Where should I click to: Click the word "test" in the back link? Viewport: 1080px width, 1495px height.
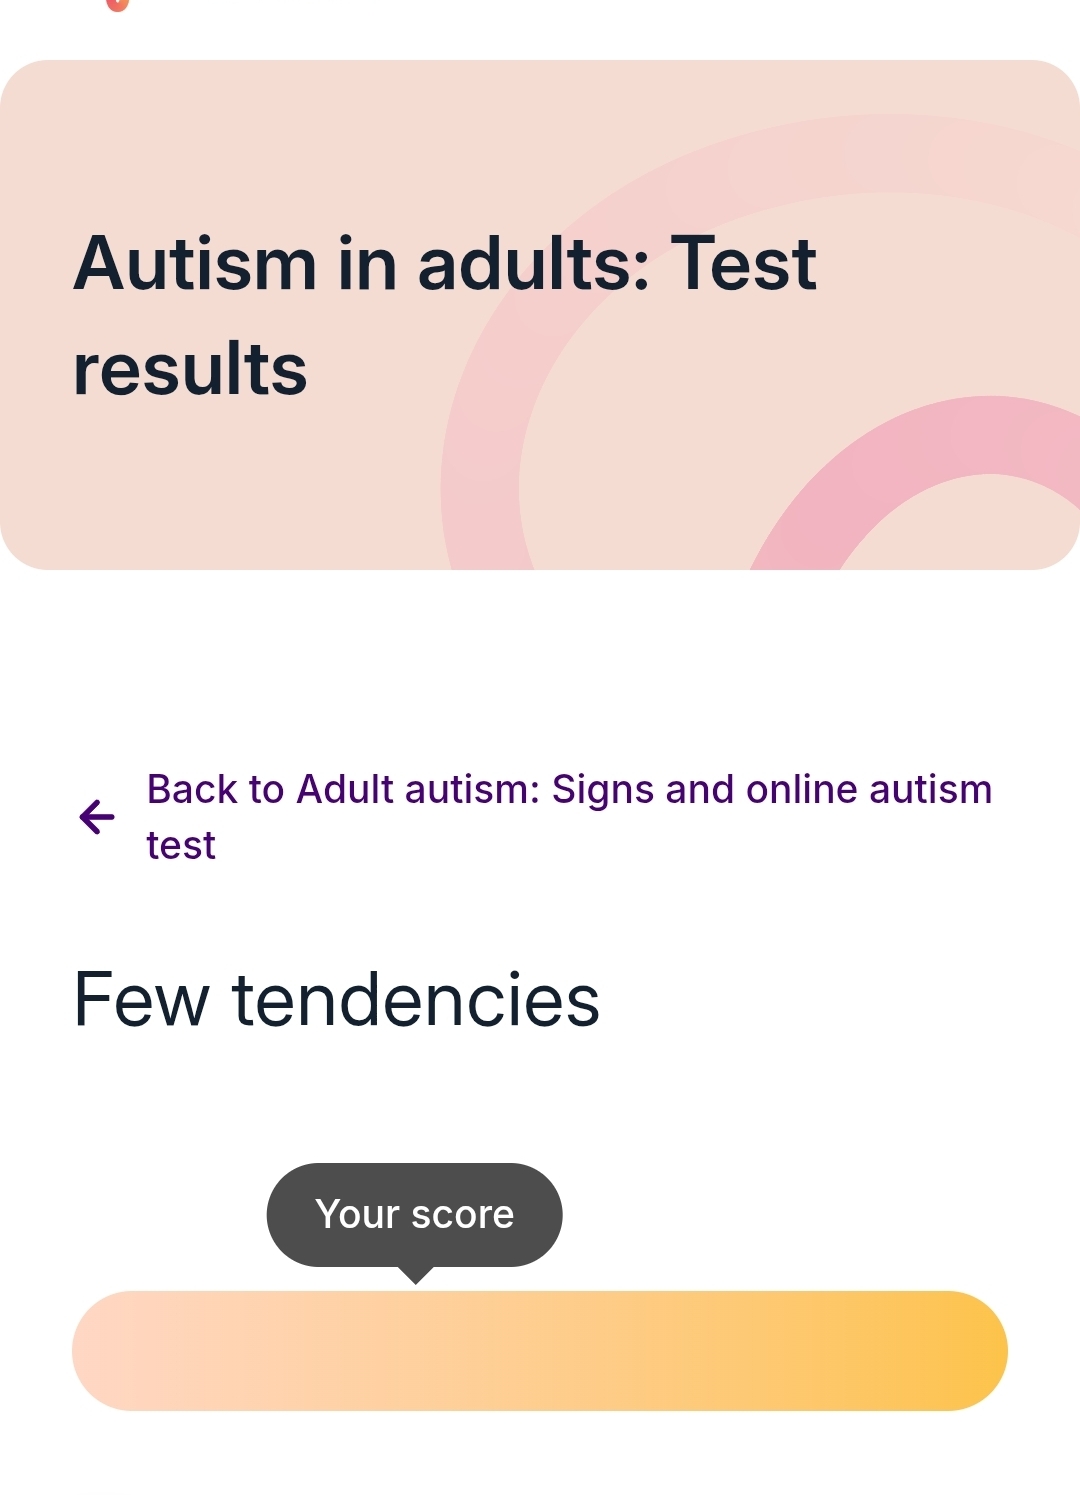click(x=181, y=846)
